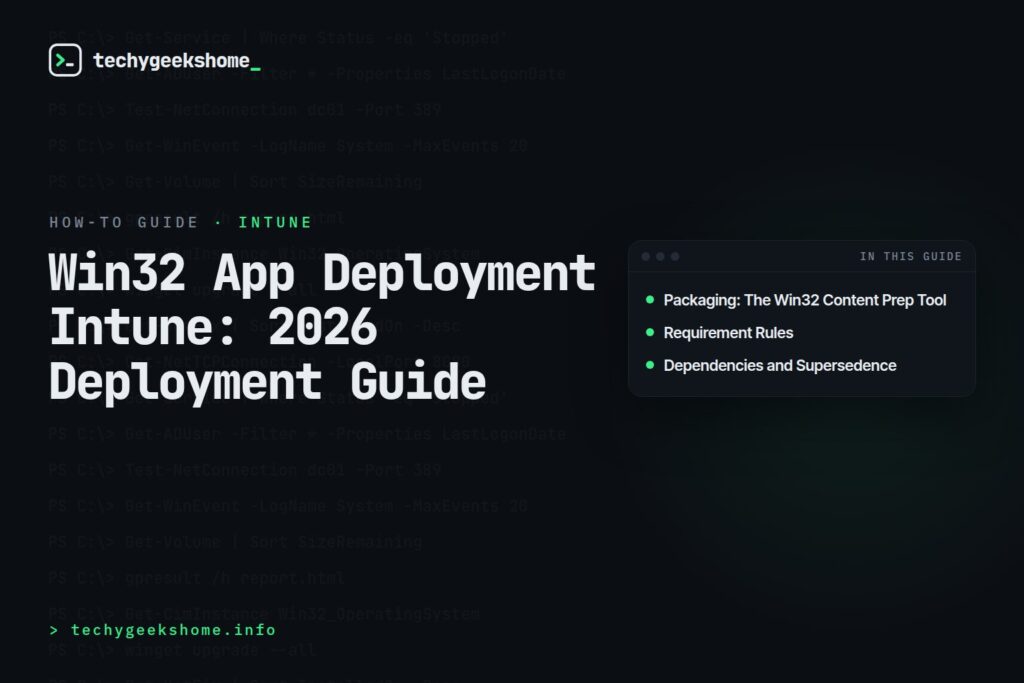This screenshot has height=683, width=1024.
Task: Select the 'Requirement Rules' list item
Action: coord(728,332)
